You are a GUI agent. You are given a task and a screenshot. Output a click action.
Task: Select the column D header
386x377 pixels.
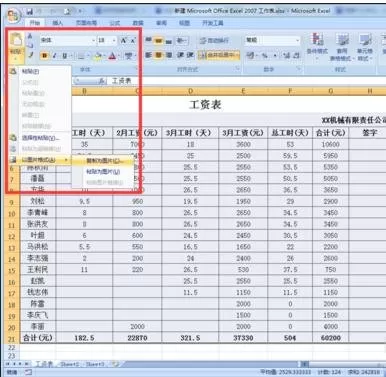click(x=190, y=91)
